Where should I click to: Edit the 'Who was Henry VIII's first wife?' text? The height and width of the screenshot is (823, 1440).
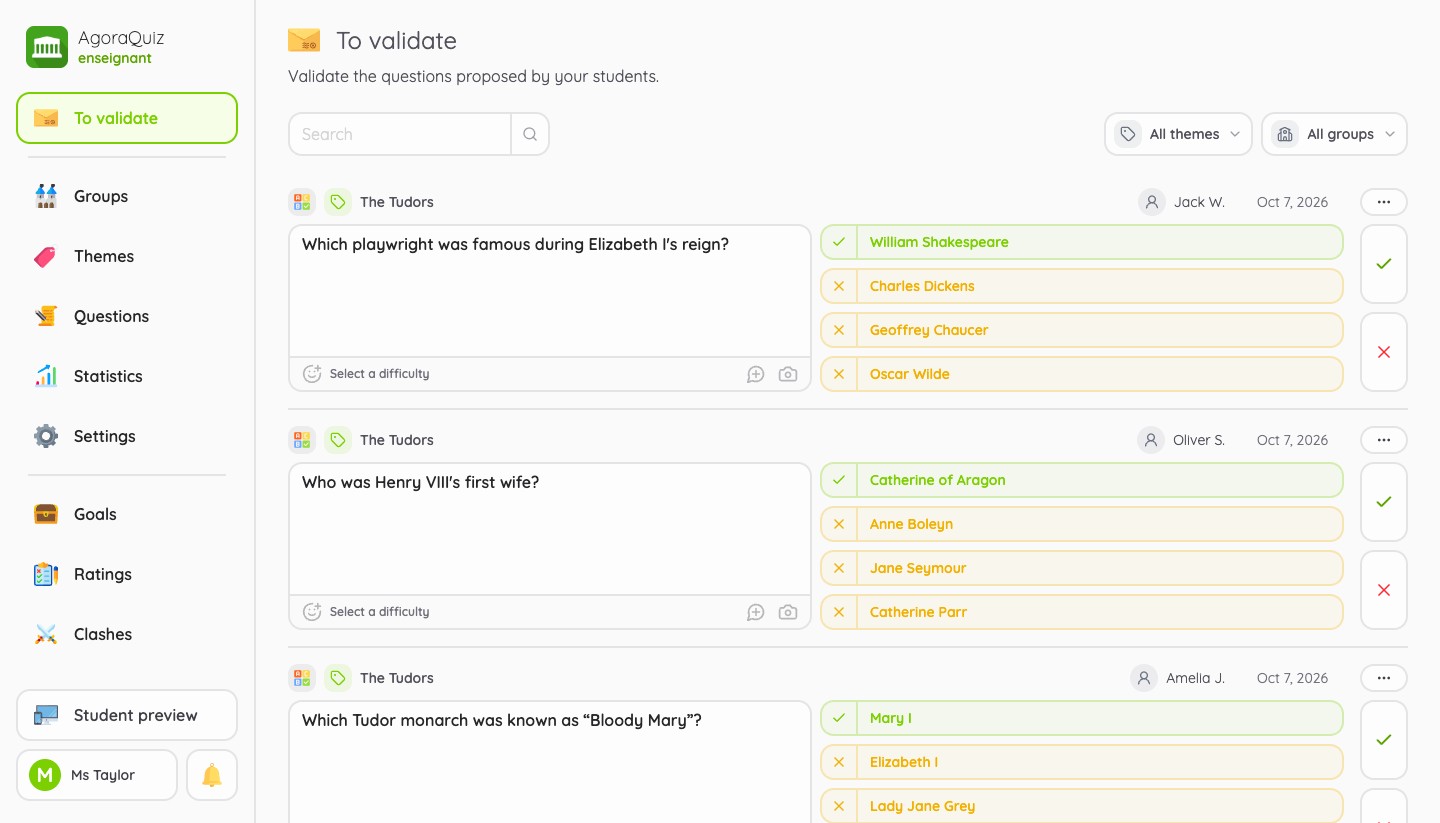[x=550, y=529]
